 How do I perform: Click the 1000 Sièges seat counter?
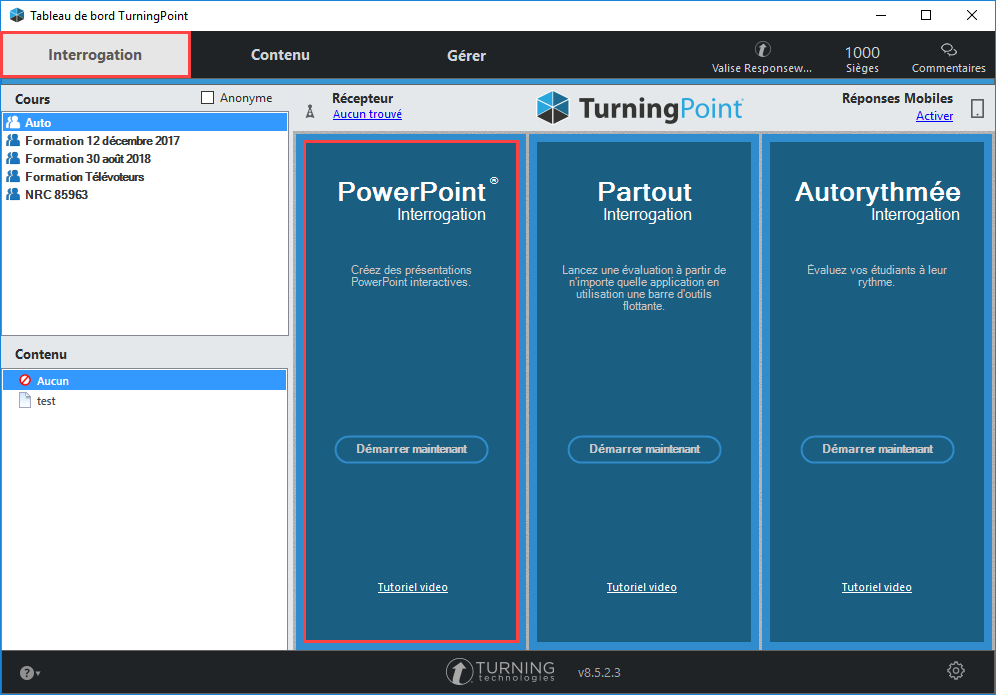point(862,58)
